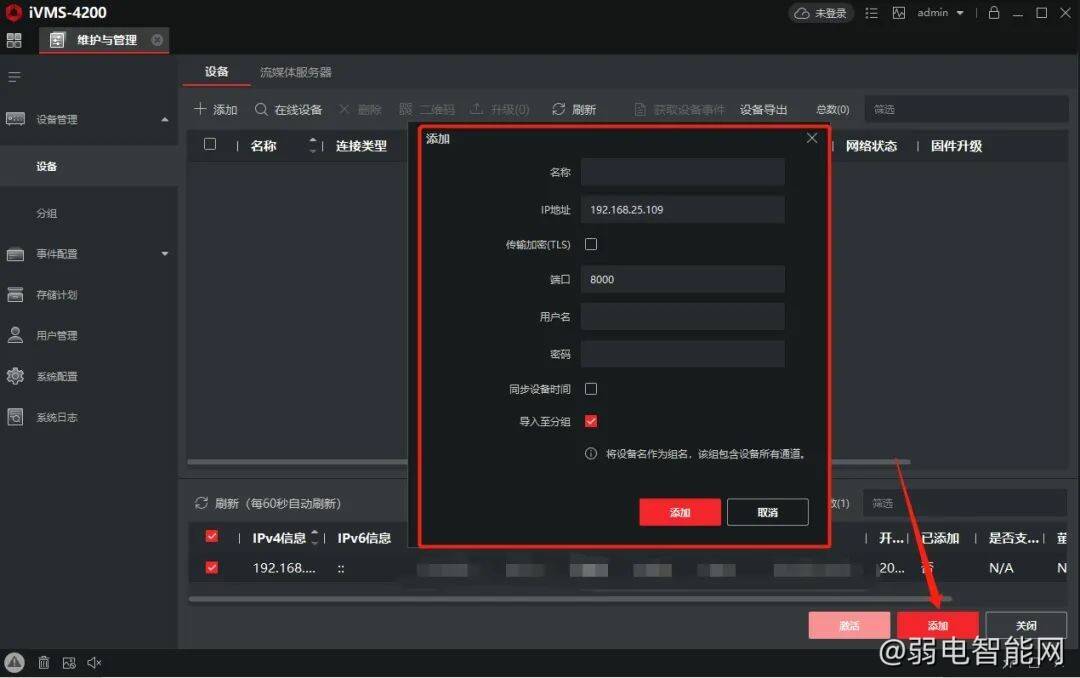
Task: Enable the 同步设备时间 checkbox
Action: click(591, 389)
